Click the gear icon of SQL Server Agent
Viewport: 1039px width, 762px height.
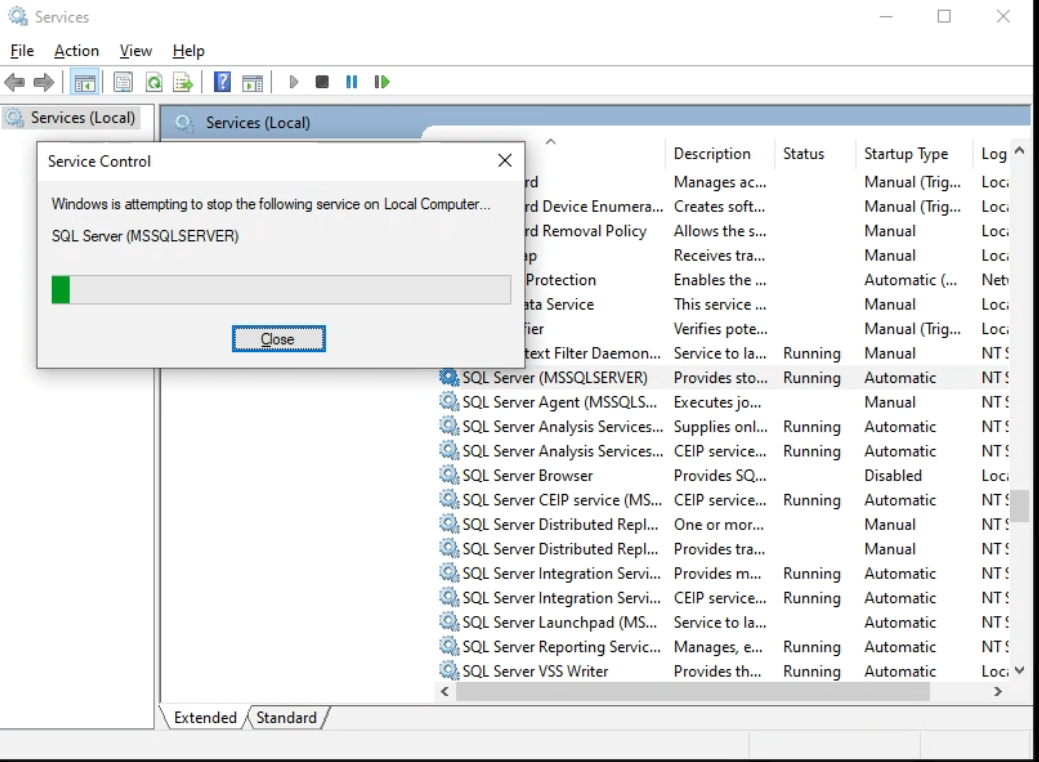pyautogui.click(x=449, y=402)
